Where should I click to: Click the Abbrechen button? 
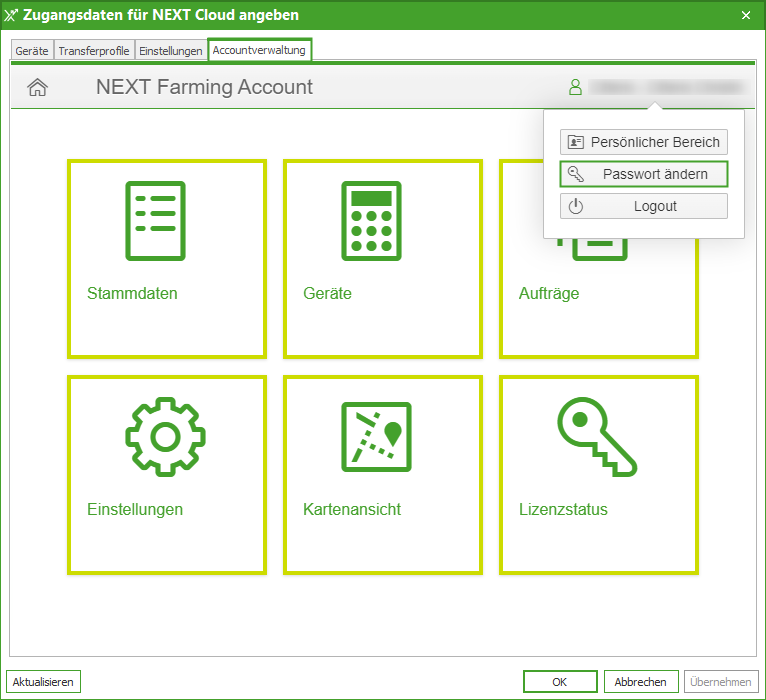point(641,682)
